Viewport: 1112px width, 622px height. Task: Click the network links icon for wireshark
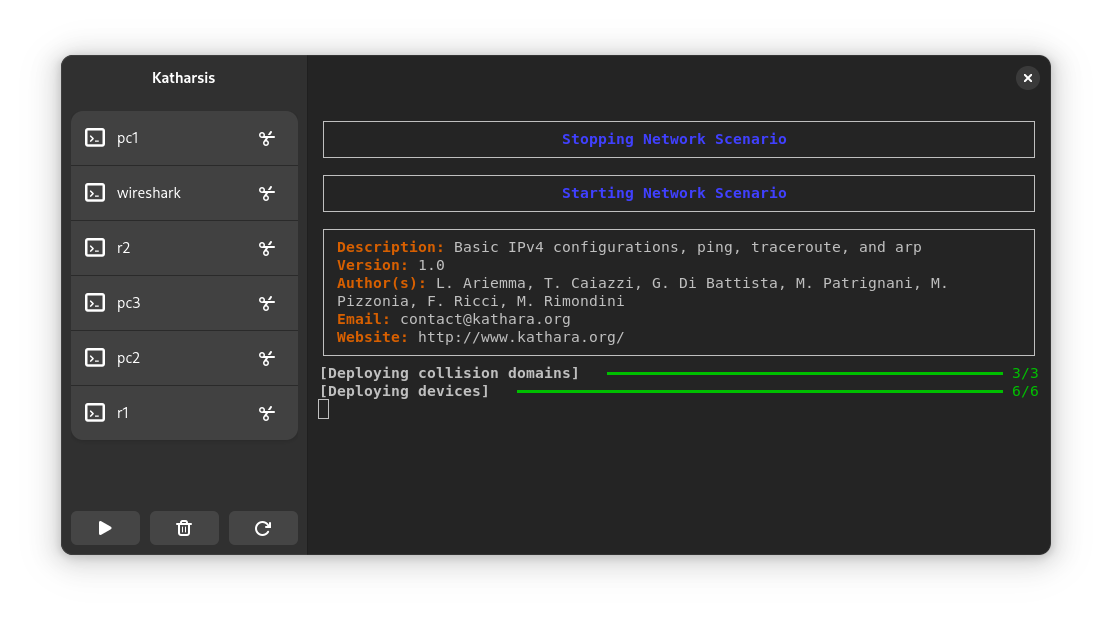(x=267, y=193)
